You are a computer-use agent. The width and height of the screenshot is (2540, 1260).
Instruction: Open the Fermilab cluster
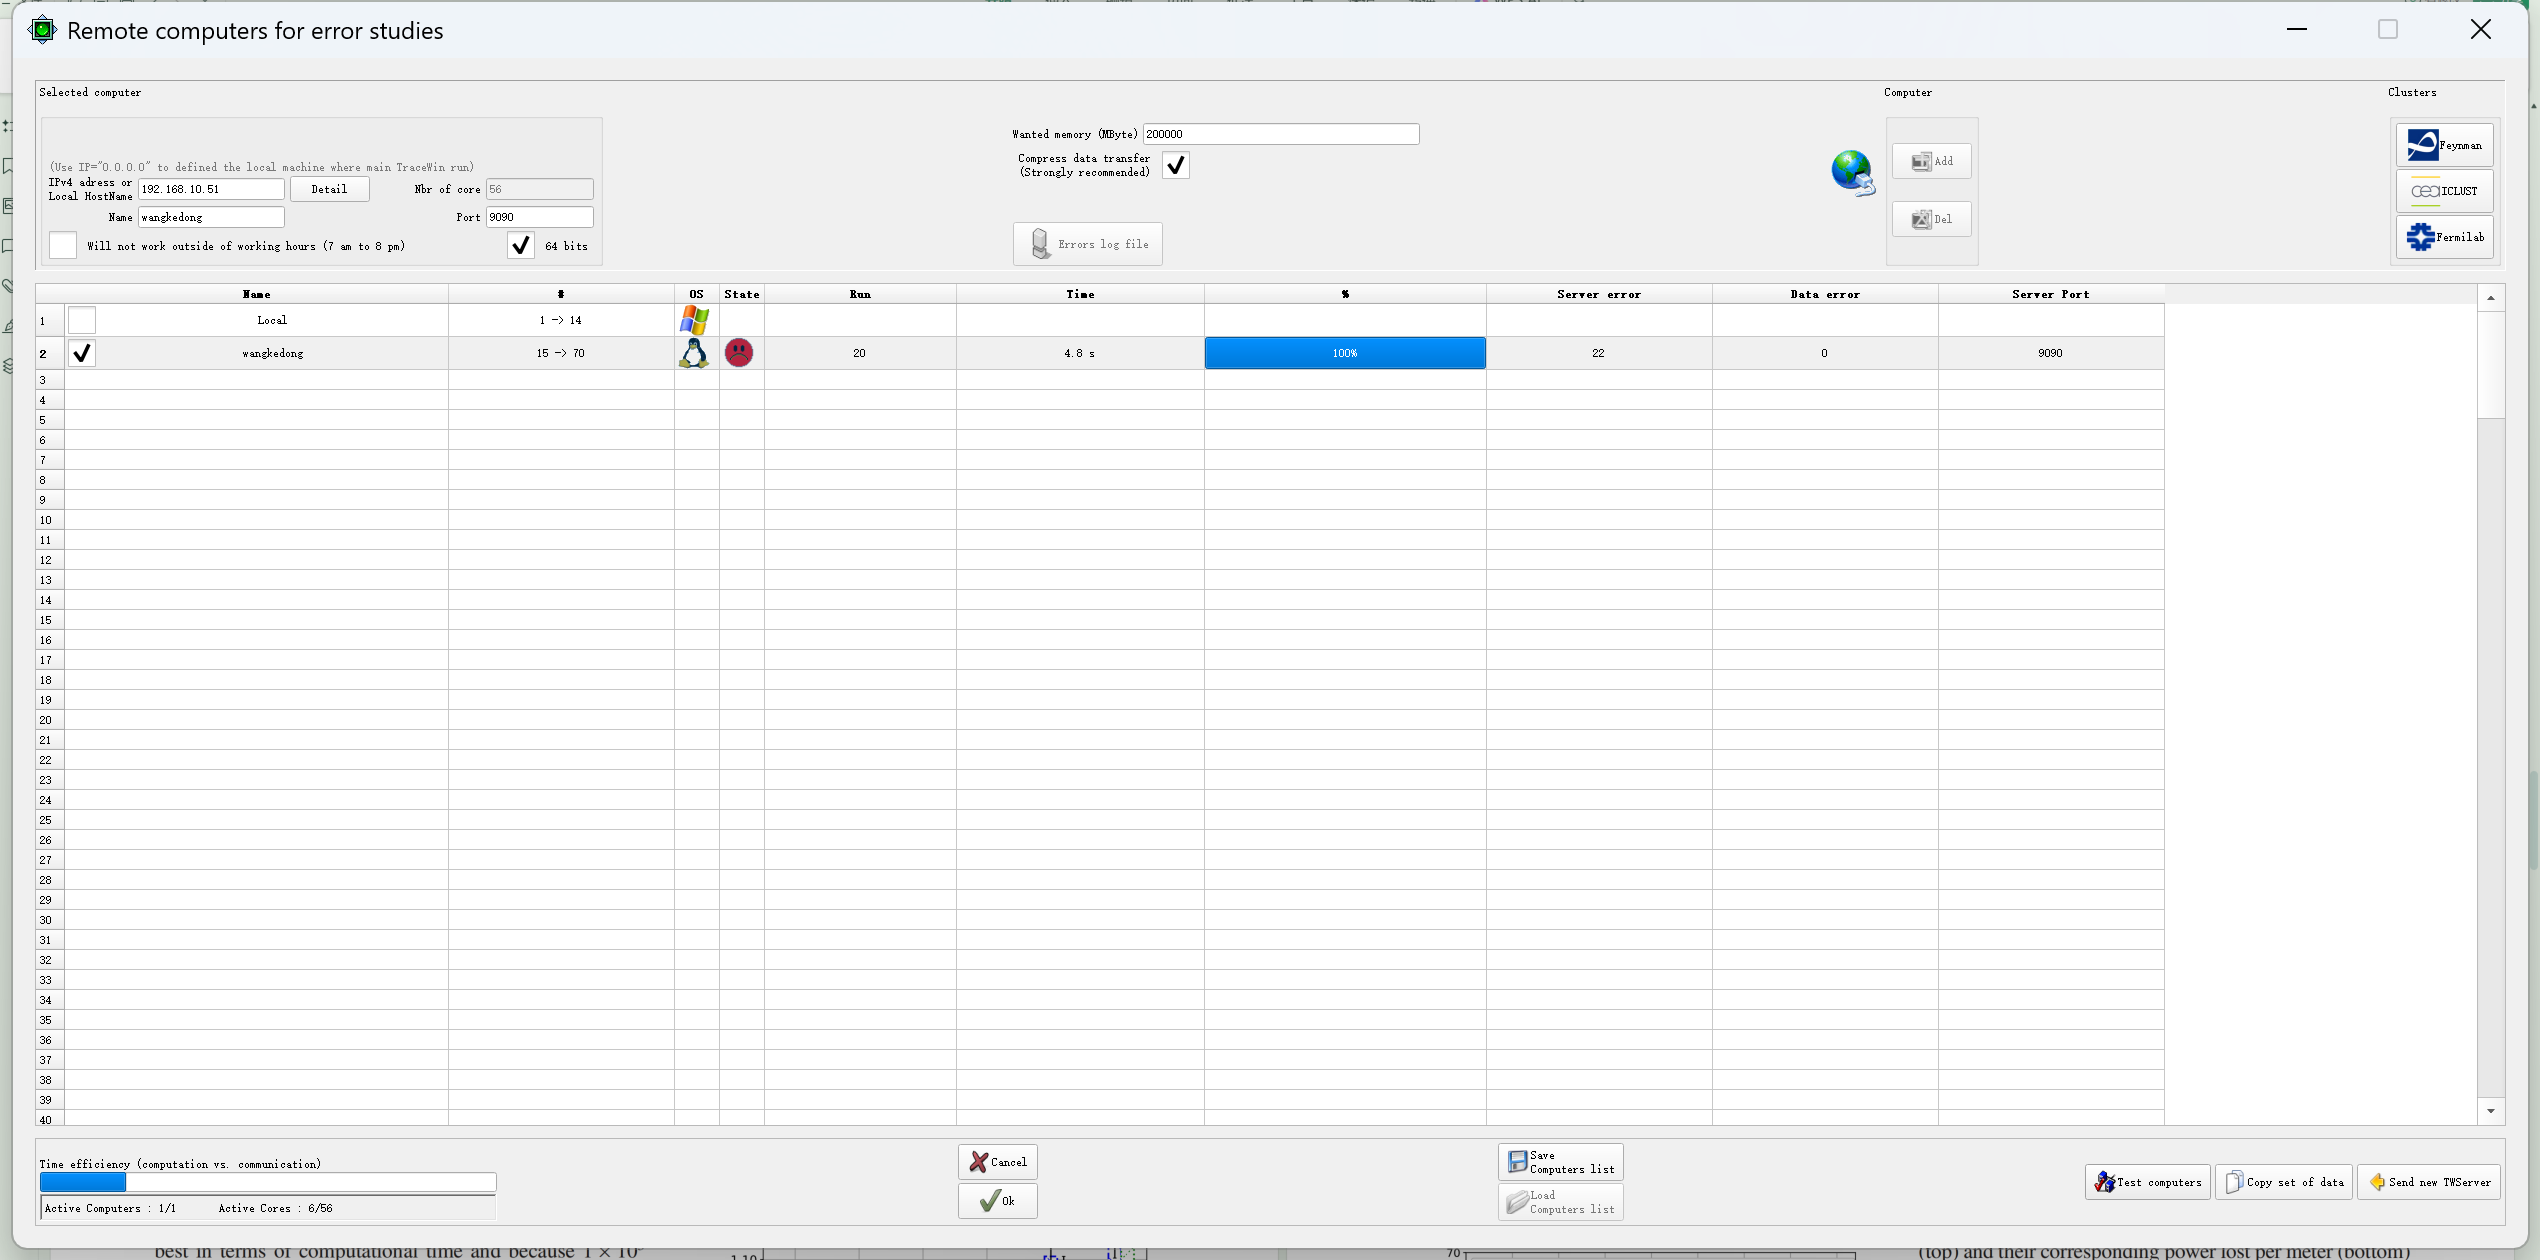click(2443, 237)
